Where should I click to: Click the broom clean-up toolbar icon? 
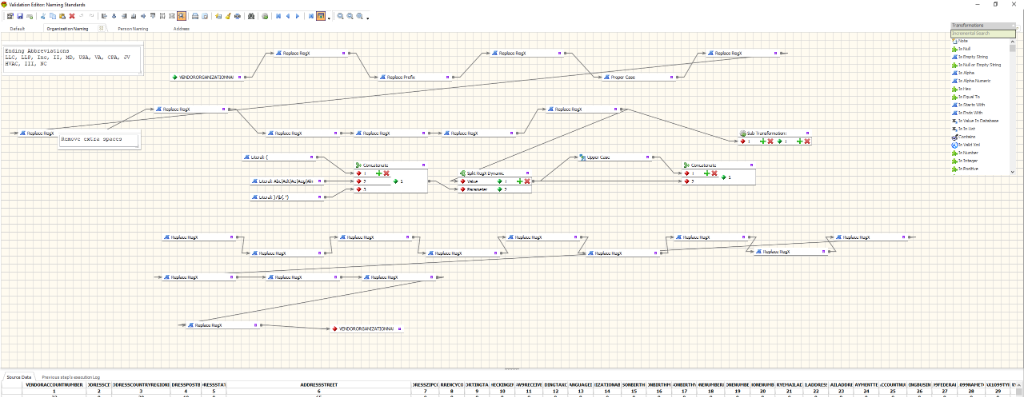[227, 16]
